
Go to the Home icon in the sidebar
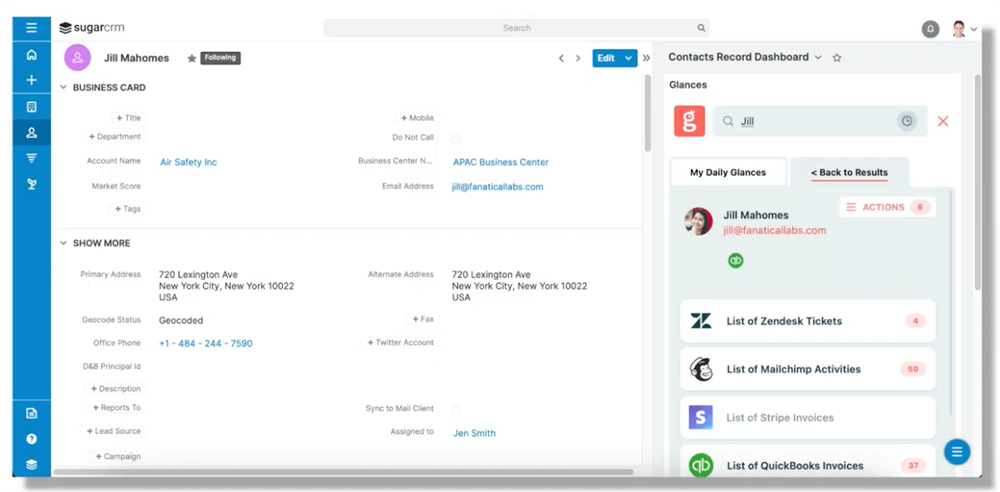(32, 55)
